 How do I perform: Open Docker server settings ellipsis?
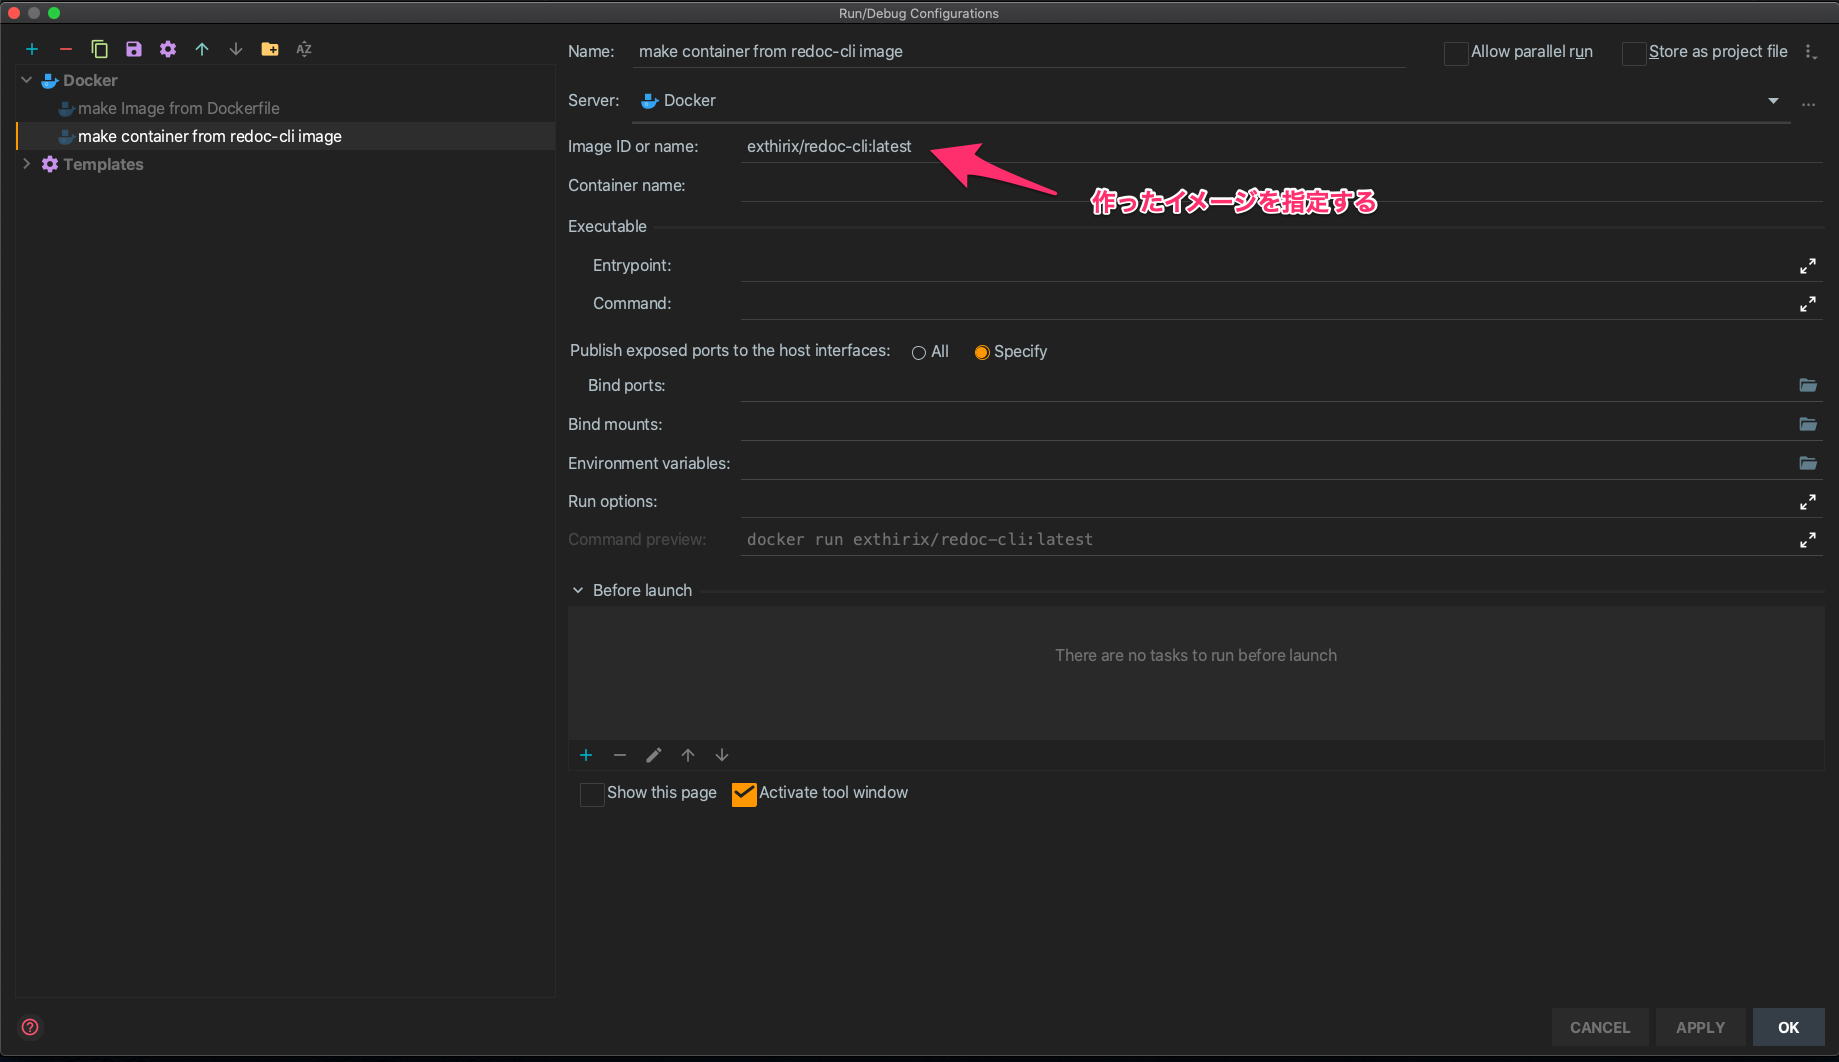pyautogui.click(x=1808, y=103)
